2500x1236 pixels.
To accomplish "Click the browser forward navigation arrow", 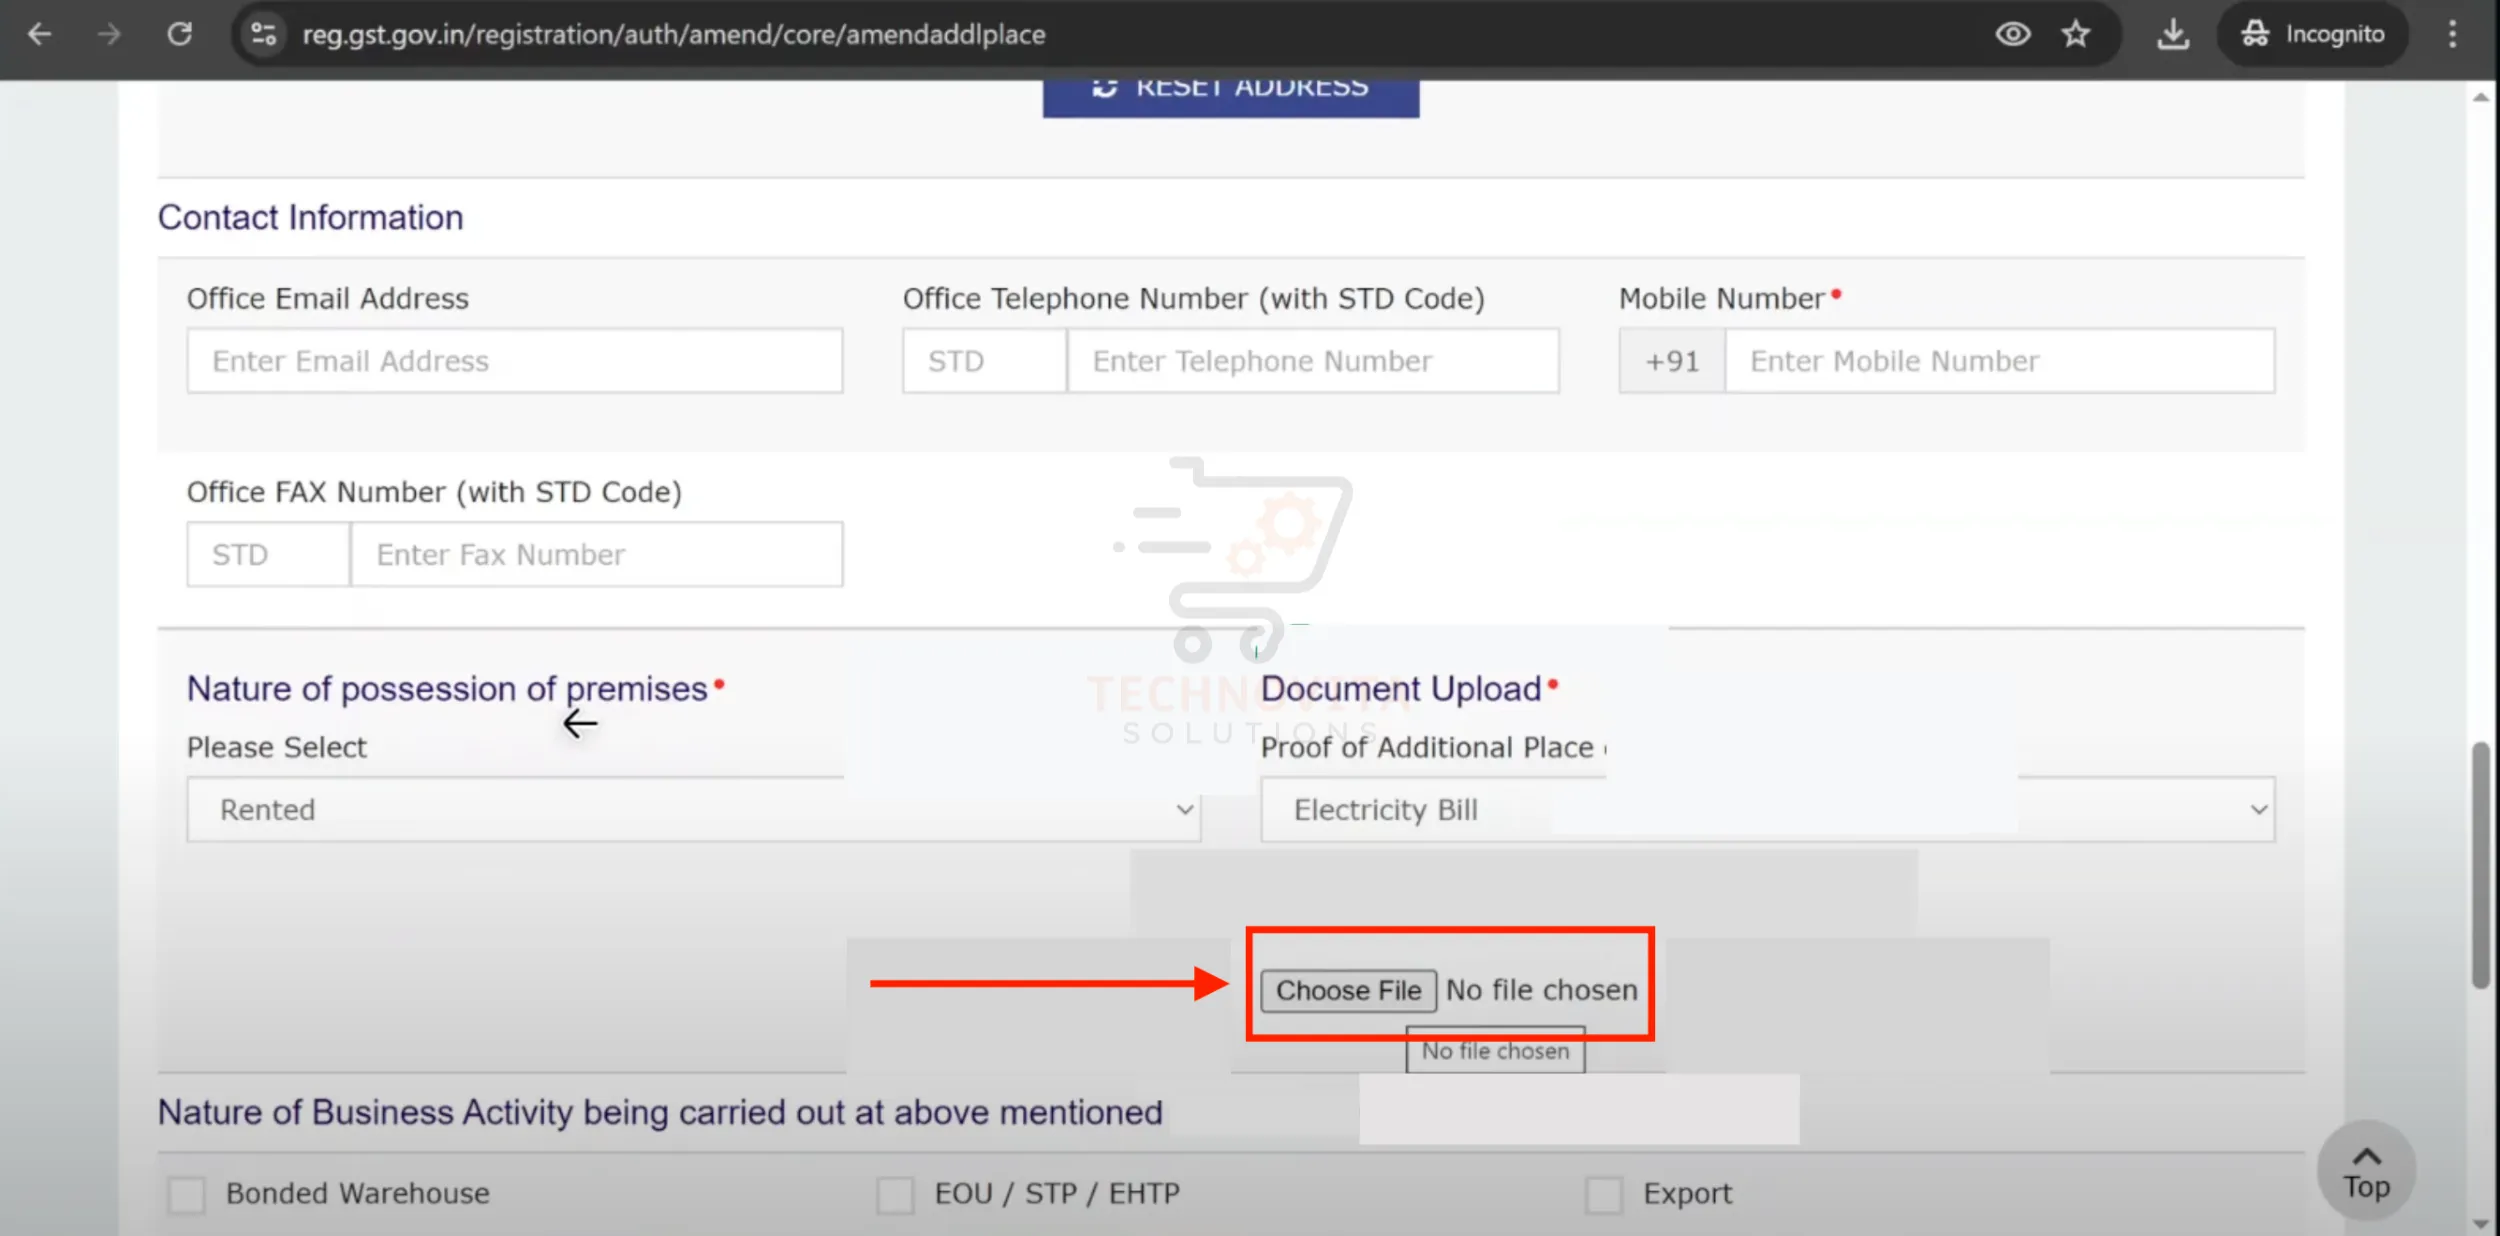I will click(108, 34).
